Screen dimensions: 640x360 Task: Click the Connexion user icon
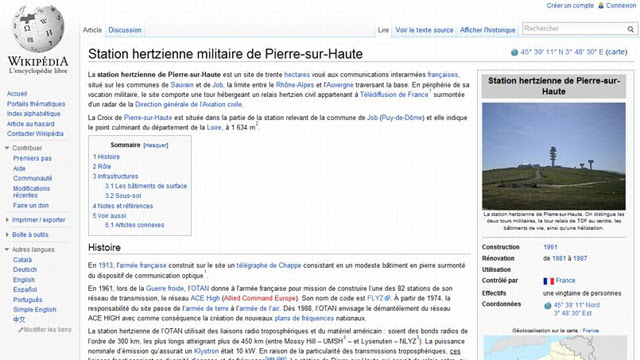(x=601, y=5)
